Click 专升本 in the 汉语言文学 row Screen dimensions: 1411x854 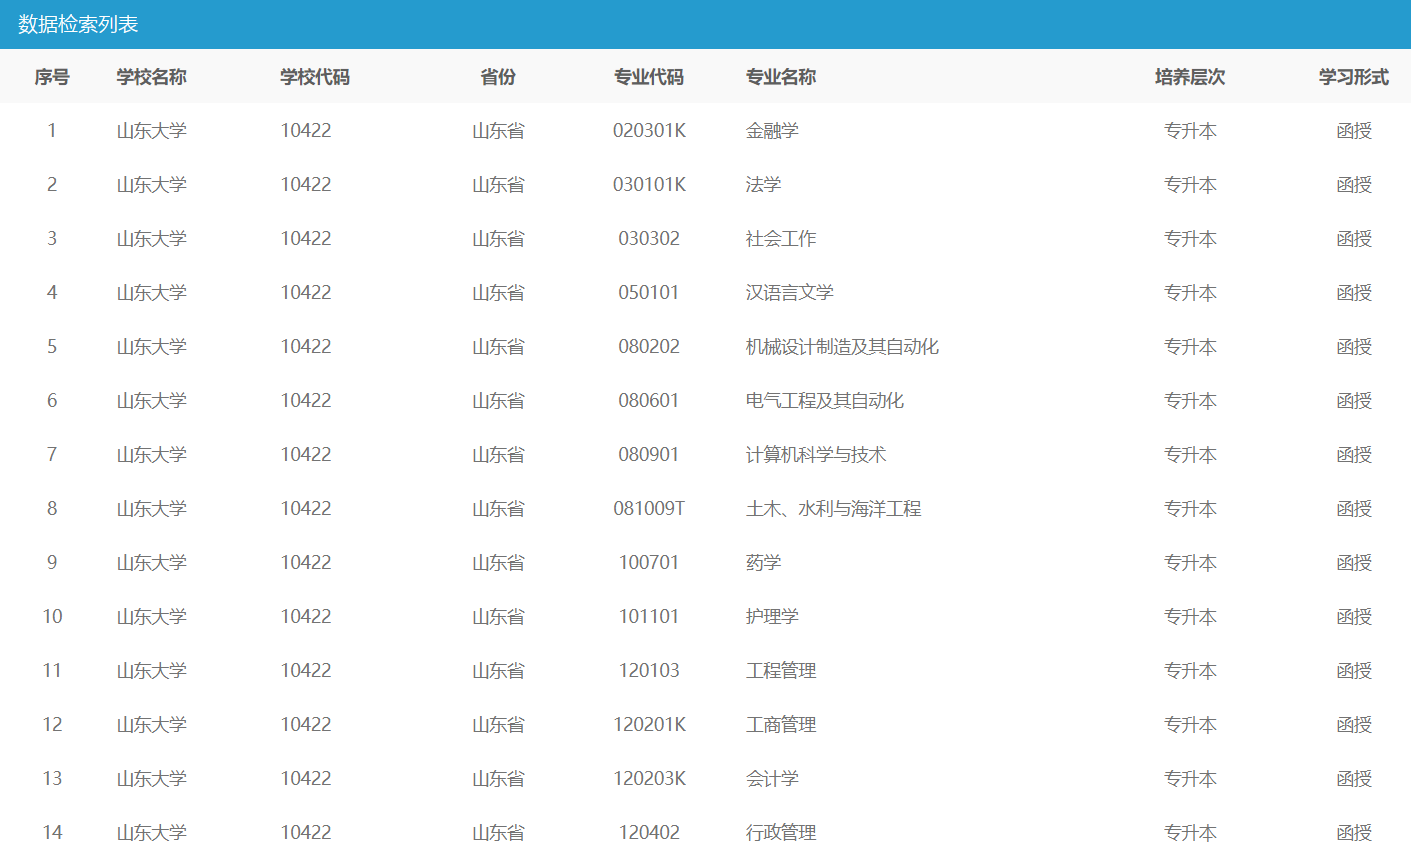(1190, 293)
